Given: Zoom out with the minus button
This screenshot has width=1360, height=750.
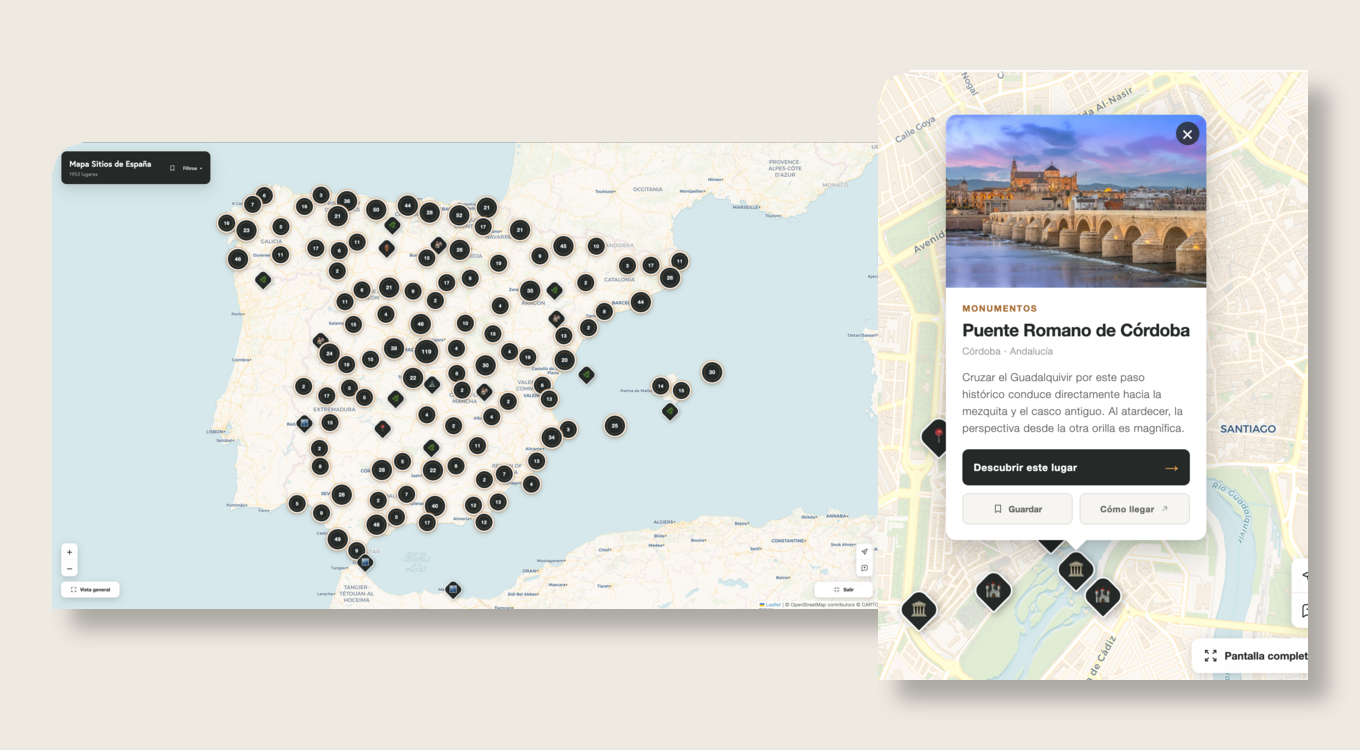Looking at the screenshot, I should click(69, 568).
